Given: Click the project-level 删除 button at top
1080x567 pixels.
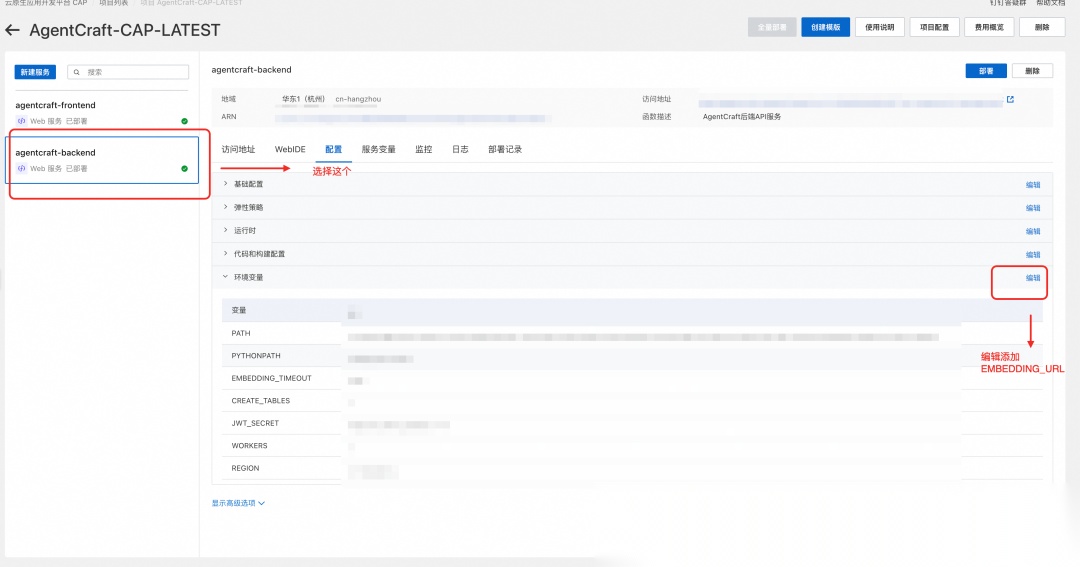Looking at the screenshot, I should click(1042, 28).
